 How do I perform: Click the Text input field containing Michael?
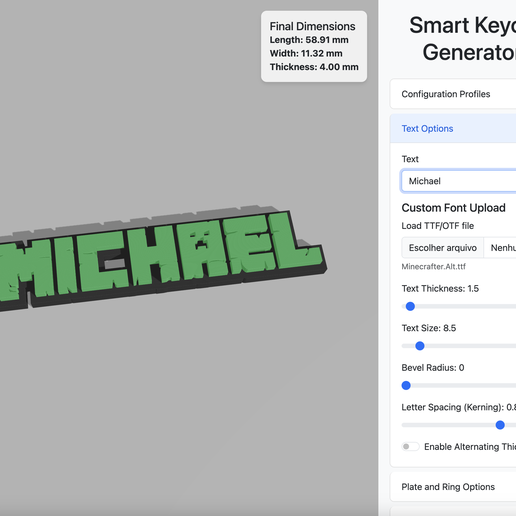tap(459, 181)
